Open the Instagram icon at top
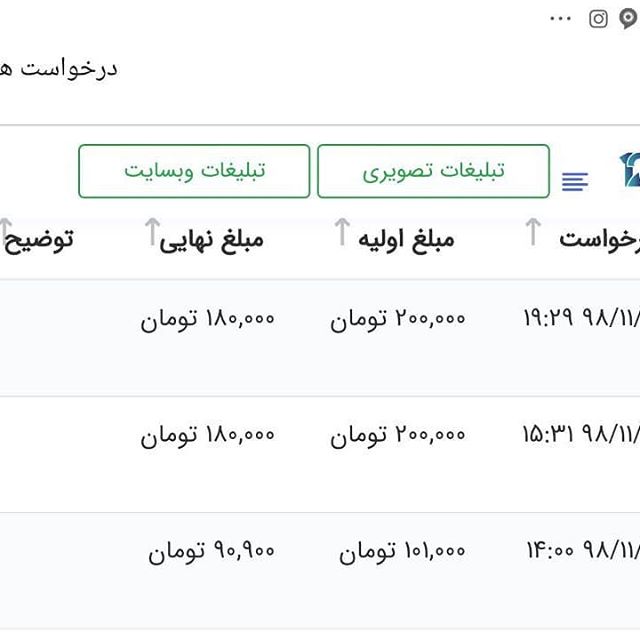 point(598,19)
